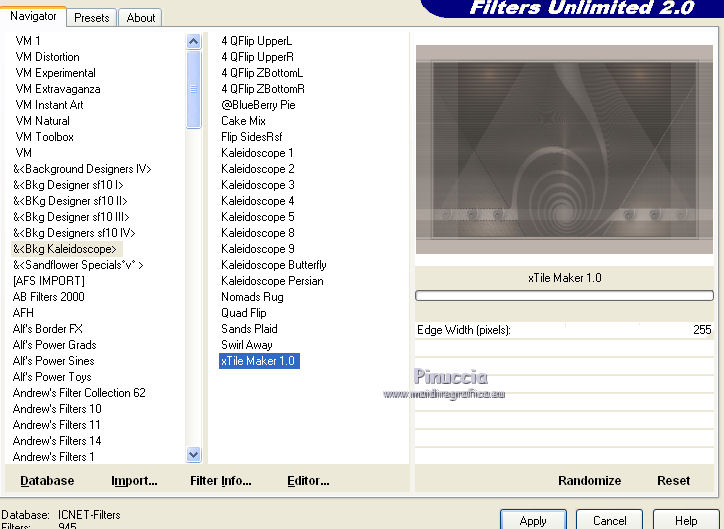Screen dimensions: 724x529
Task: Select Andrew's Filters 11 category
Action: pyautogui.click(x=56, y=425)
